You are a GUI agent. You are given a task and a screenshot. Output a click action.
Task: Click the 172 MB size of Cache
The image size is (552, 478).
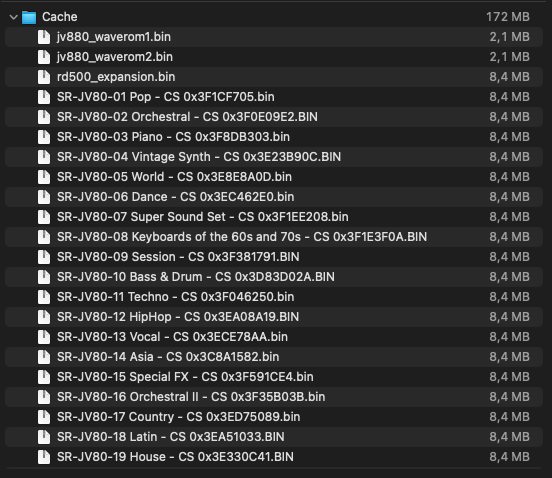(508, 17)
